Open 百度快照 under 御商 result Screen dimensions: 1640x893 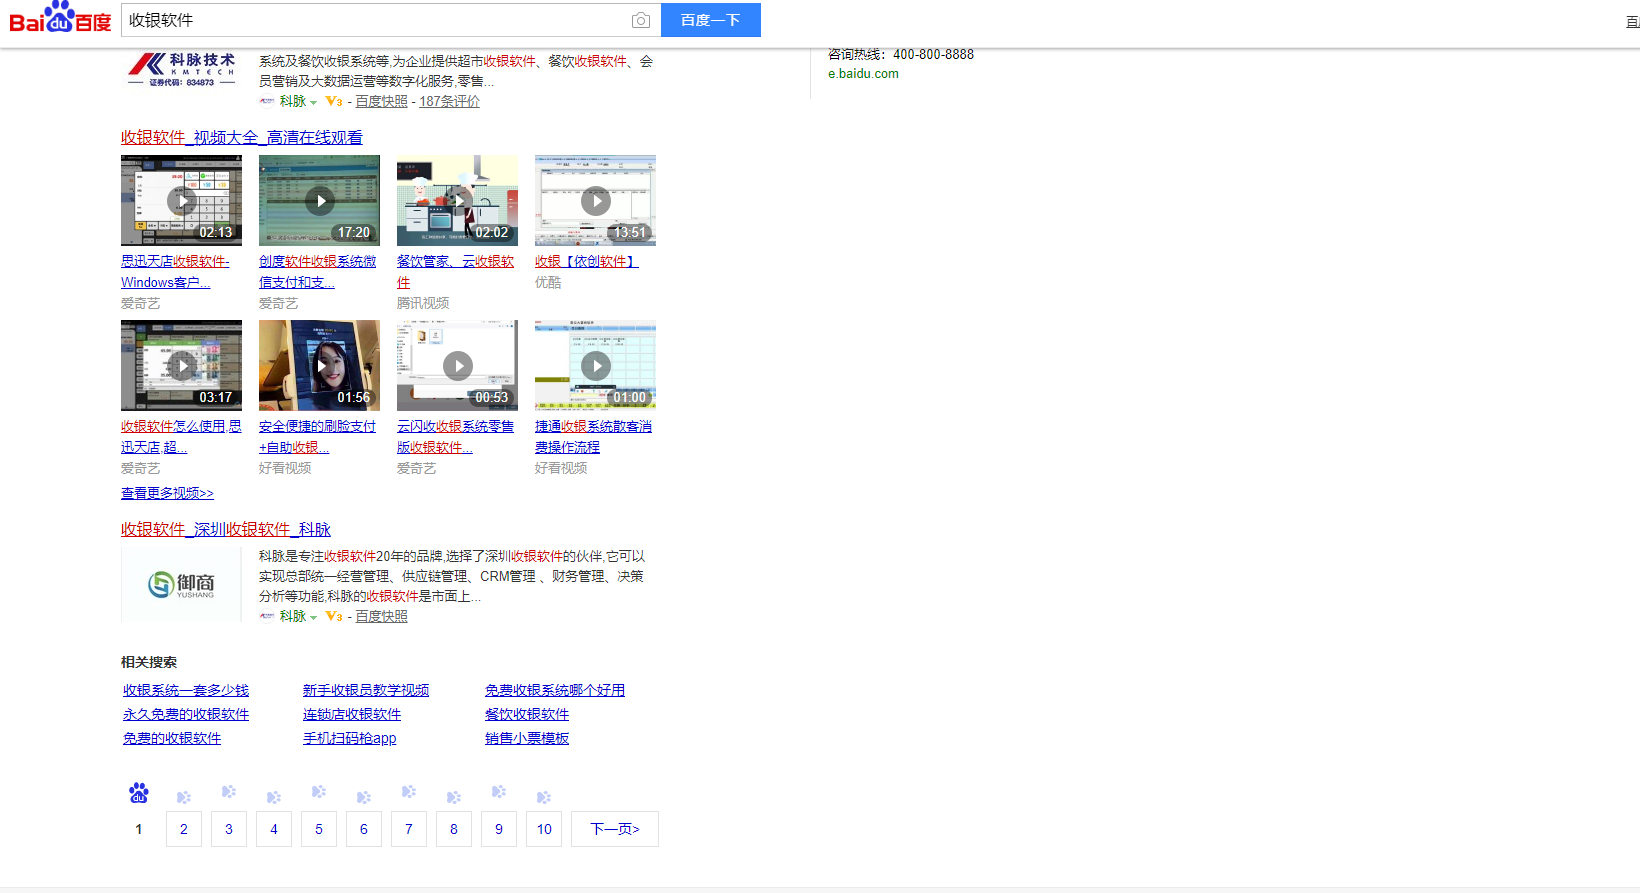point(381,616)
